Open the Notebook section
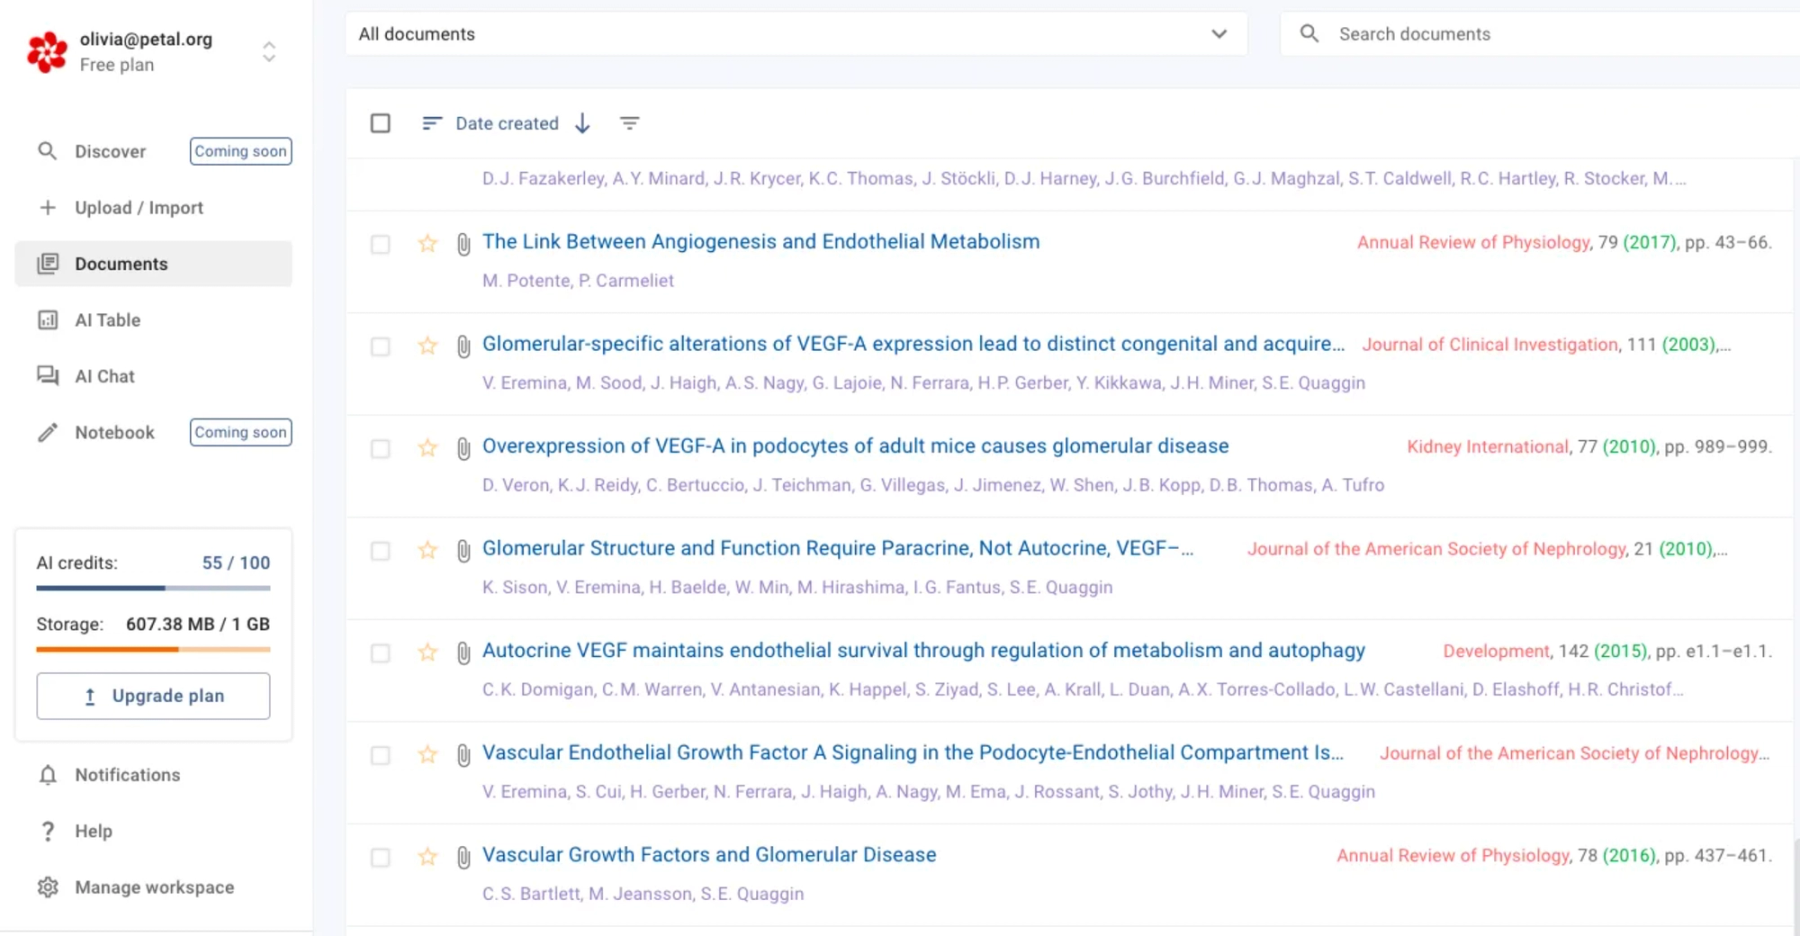The width and height of the screenshot is (1800, 936). pyautogui.click(x=115, y=432)
